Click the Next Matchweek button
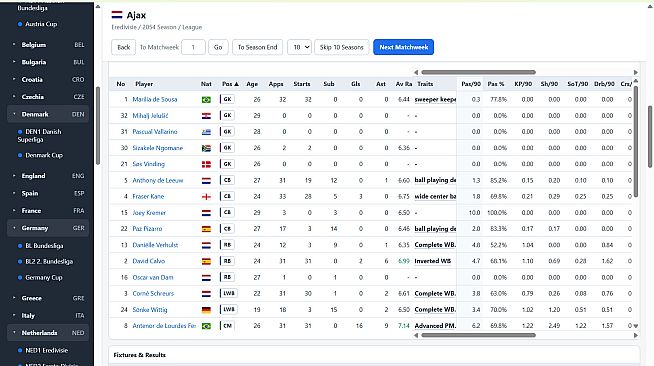The height and width of the screenshot is (366, 654). pyautogui.click(x=404, y=47)
